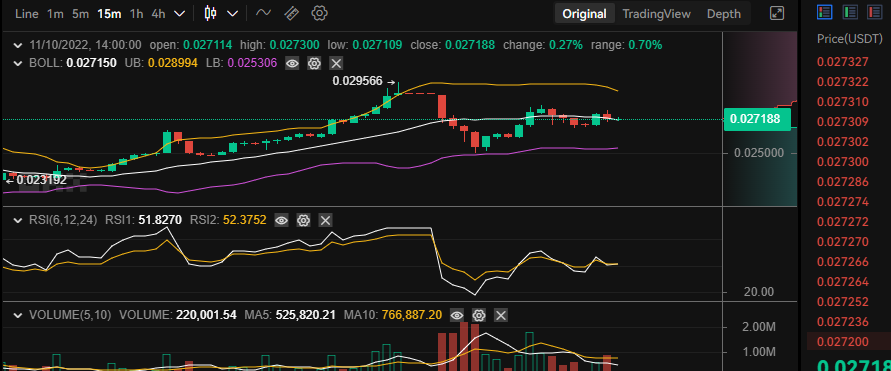Viewport: 891px width, 371px height.
Task: Click order book price 0.027310
Action: [x=843, y=102]
